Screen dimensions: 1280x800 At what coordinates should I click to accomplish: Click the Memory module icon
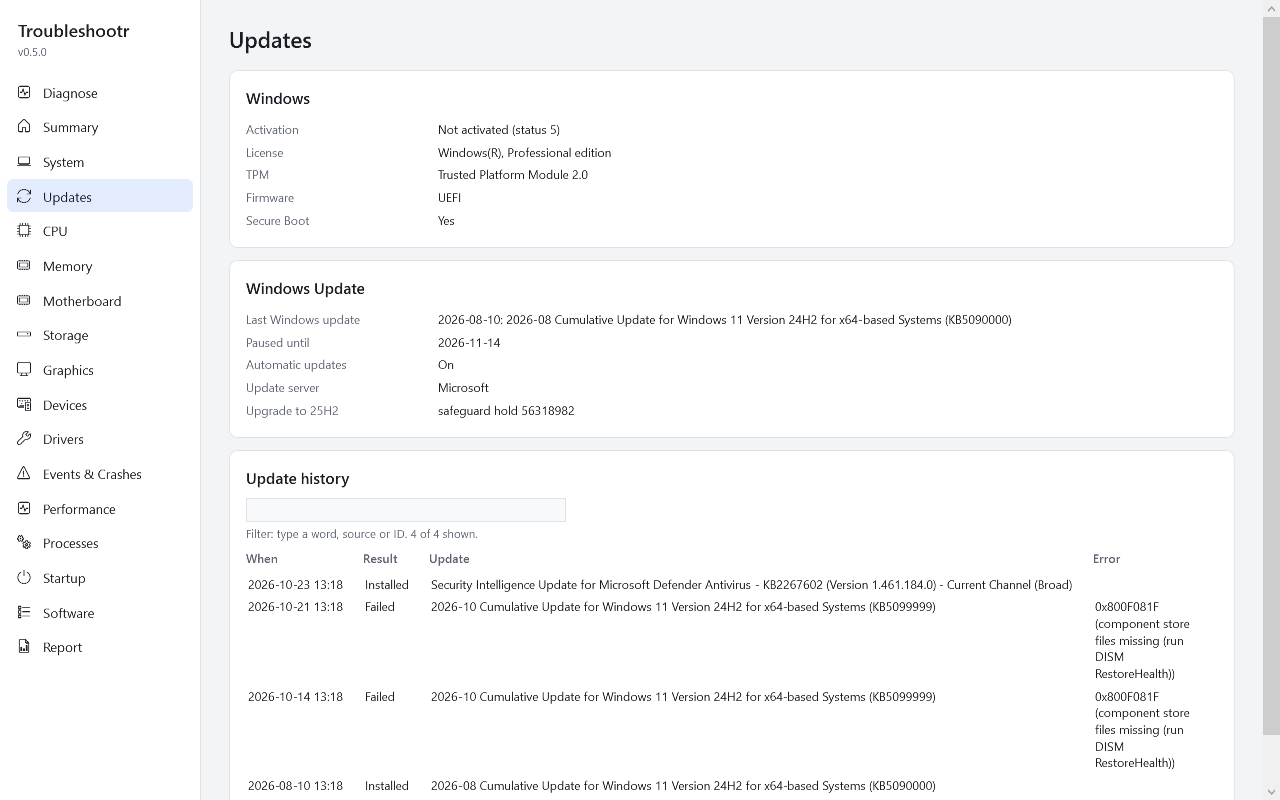pos(24,266)
